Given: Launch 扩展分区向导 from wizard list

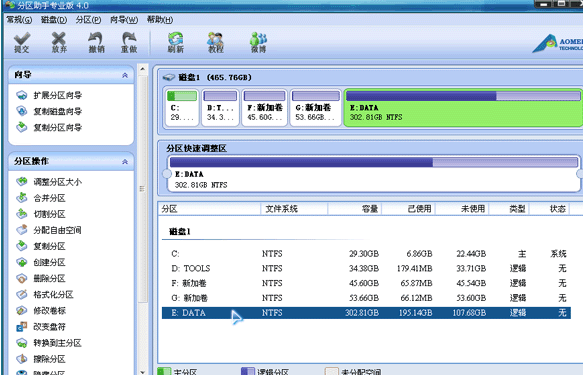Looking at the screenshot, I should (49, 96).
